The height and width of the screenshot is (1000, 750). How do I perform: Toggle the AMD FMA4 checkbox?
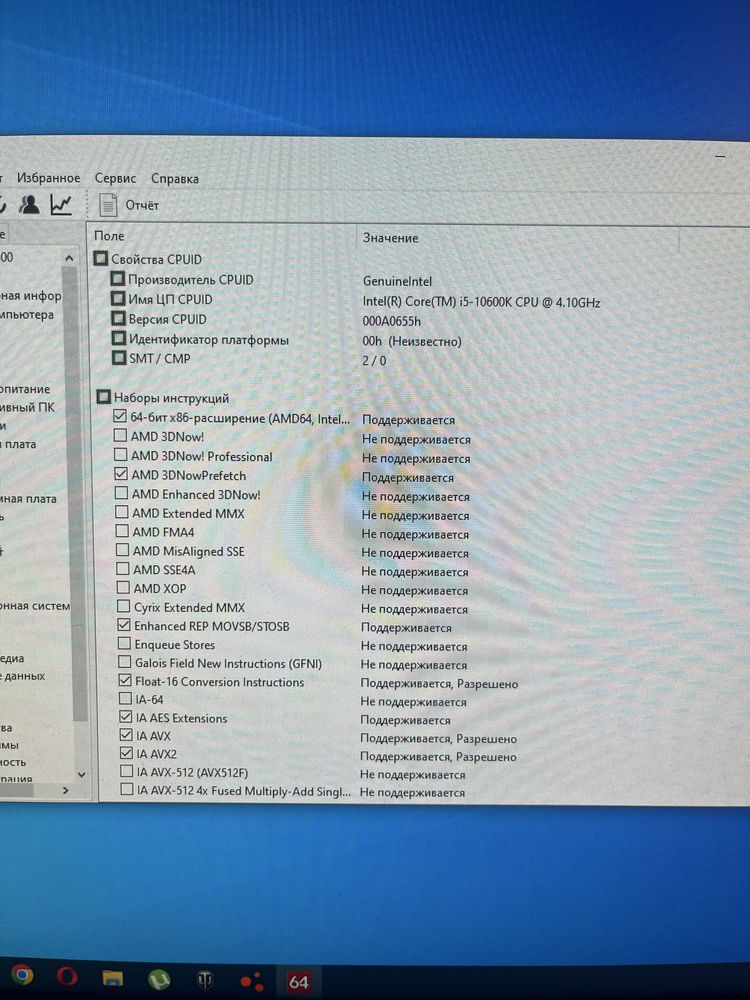coord(122,531)
